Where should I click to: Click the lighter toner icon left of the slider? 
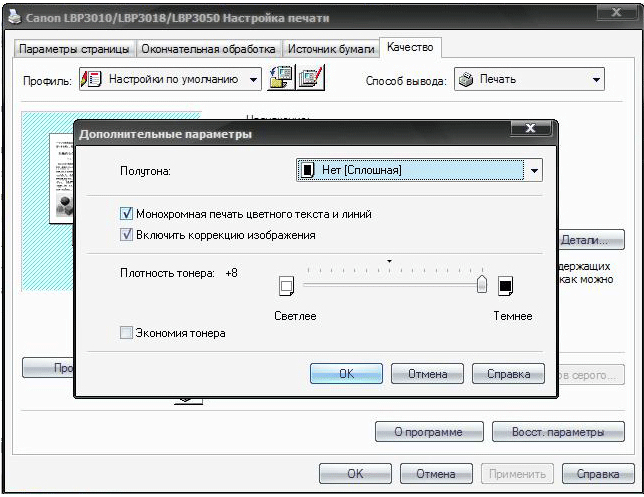(287, 286)
